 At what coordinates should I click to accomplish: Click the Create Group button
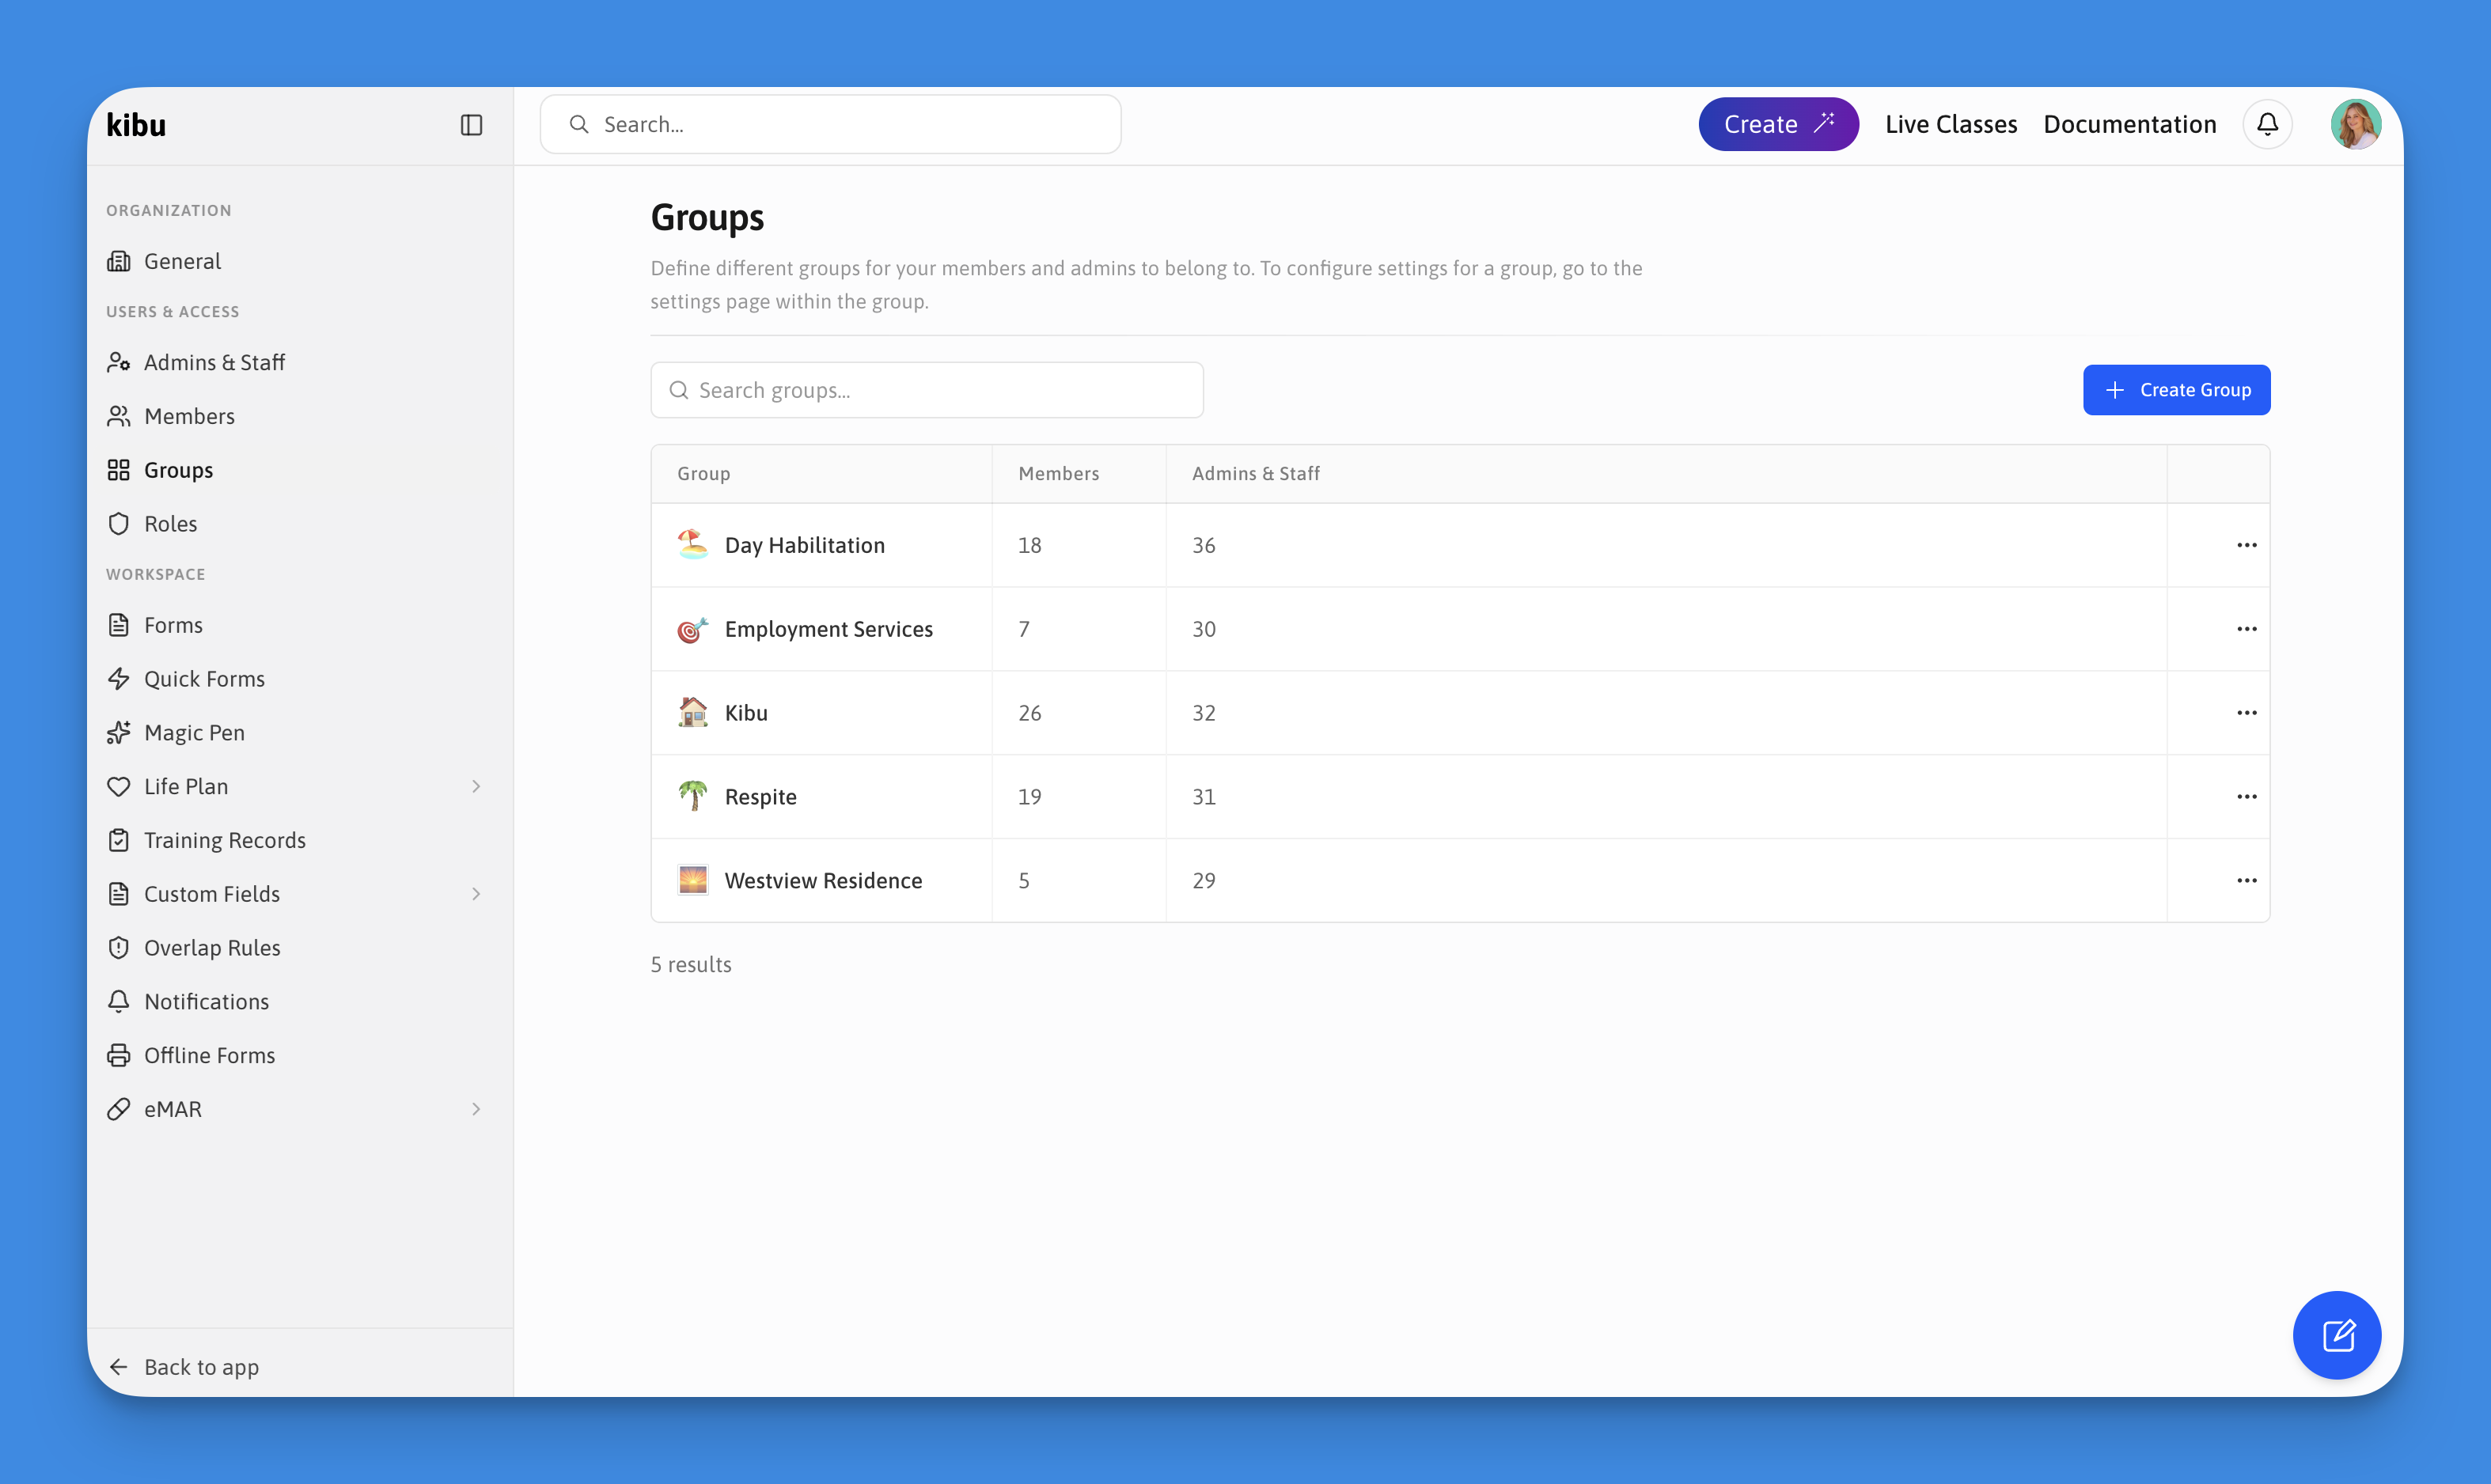[x=2176, y=390]
